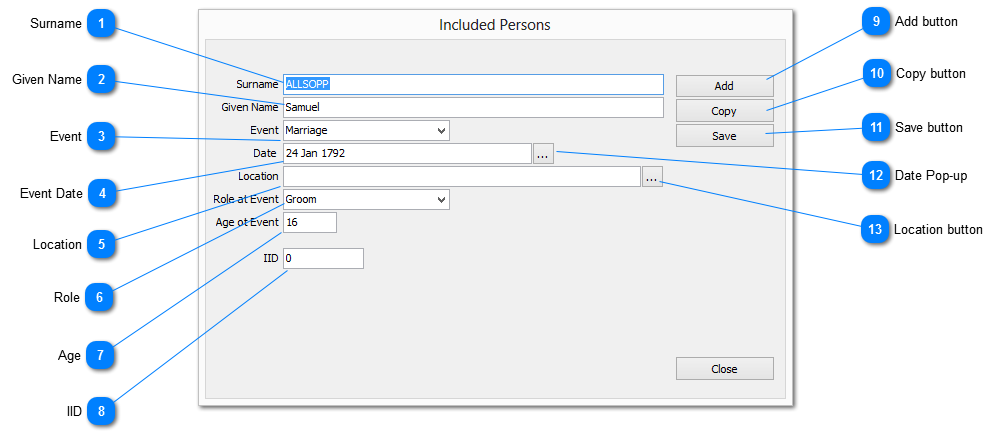Screen dimensions: 999x436
Task: Save the included person record
Action: pyautogui.click(x=724, y=136)
